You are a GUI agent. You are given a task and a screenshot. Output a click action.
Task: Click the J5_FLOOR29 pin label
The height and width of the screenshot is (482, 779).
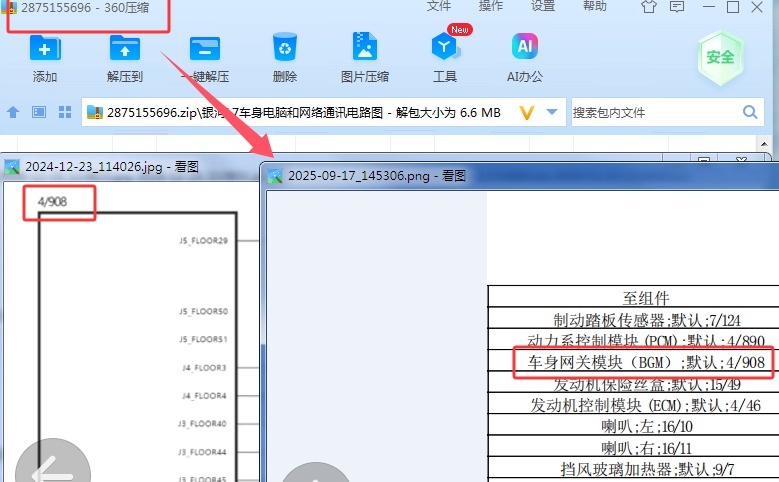click(203, 241)
